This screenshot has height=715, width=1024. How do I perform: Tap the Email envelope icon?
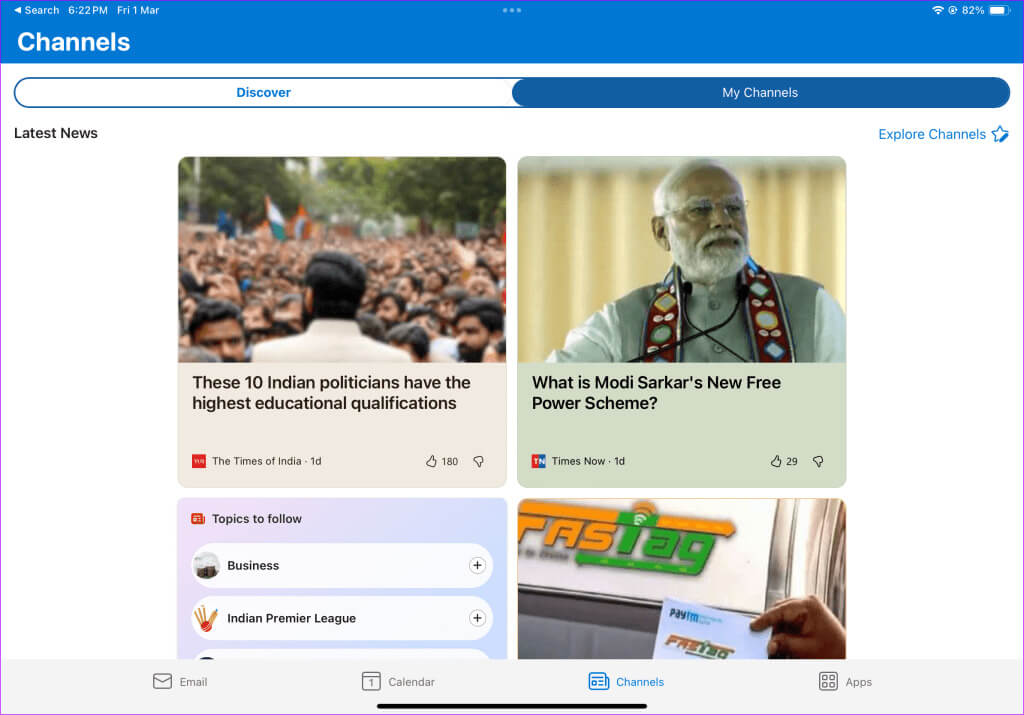163,681
